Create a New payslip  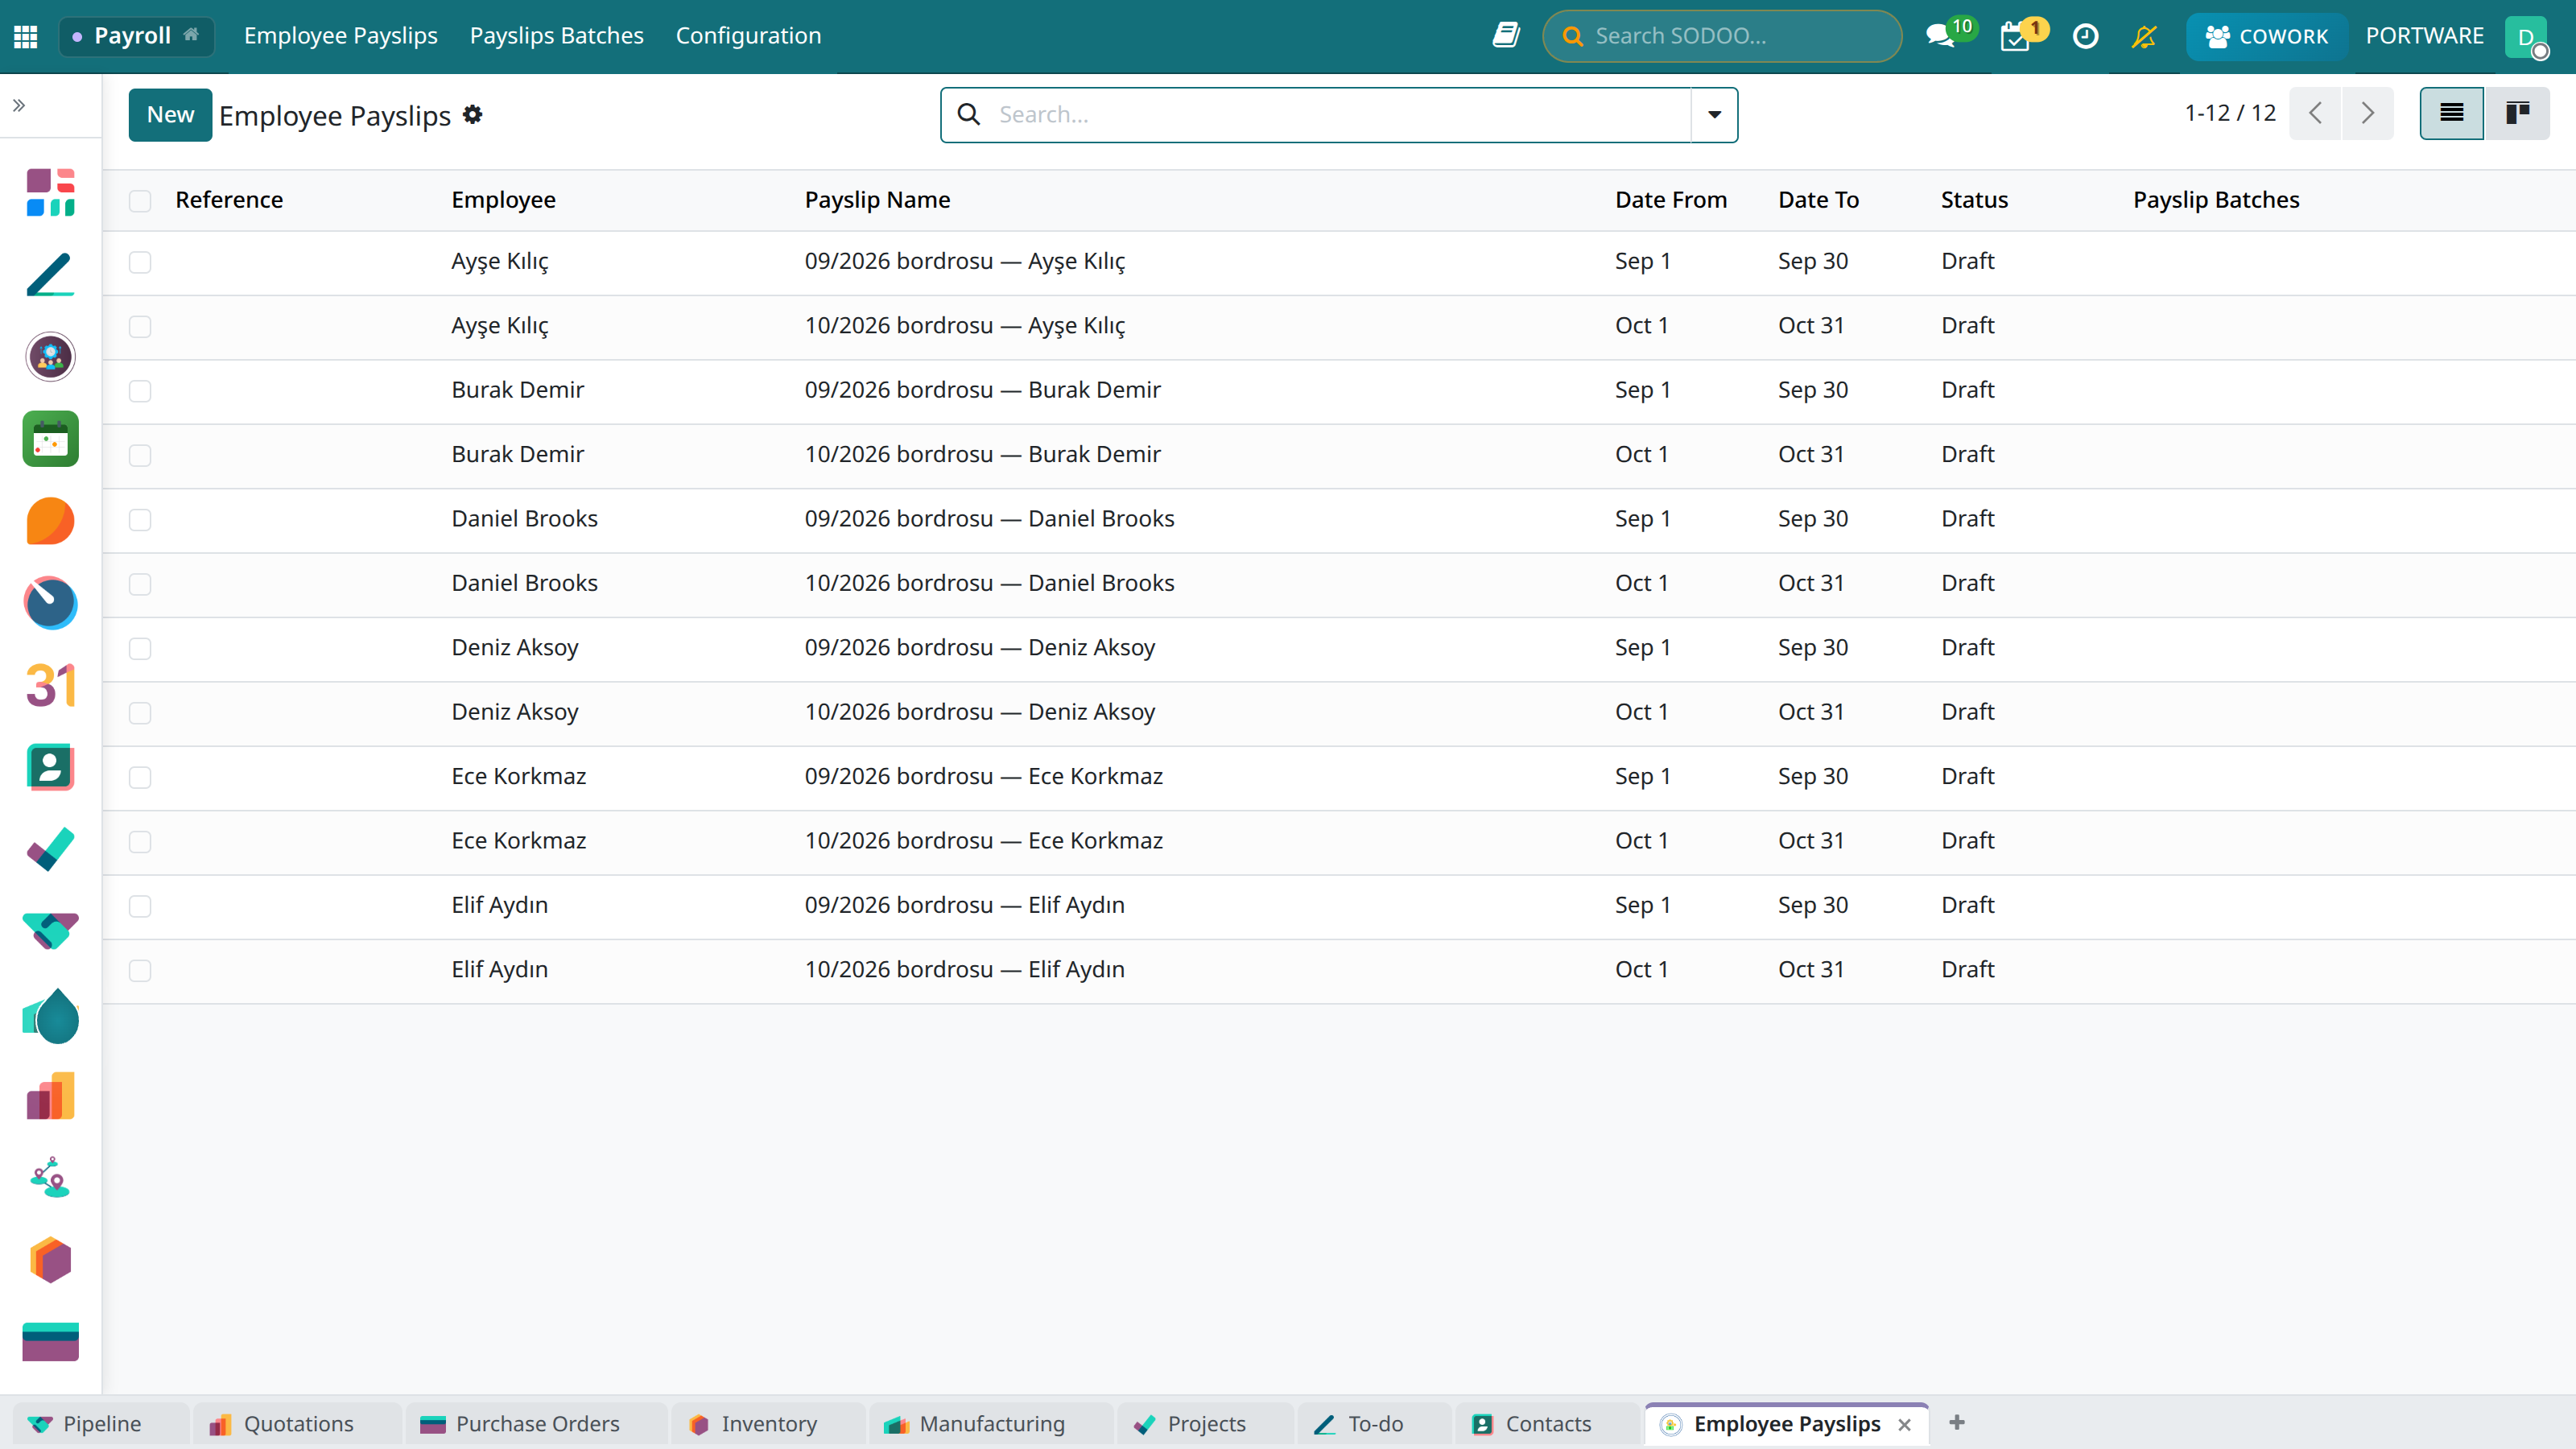(x=170, y=114)
